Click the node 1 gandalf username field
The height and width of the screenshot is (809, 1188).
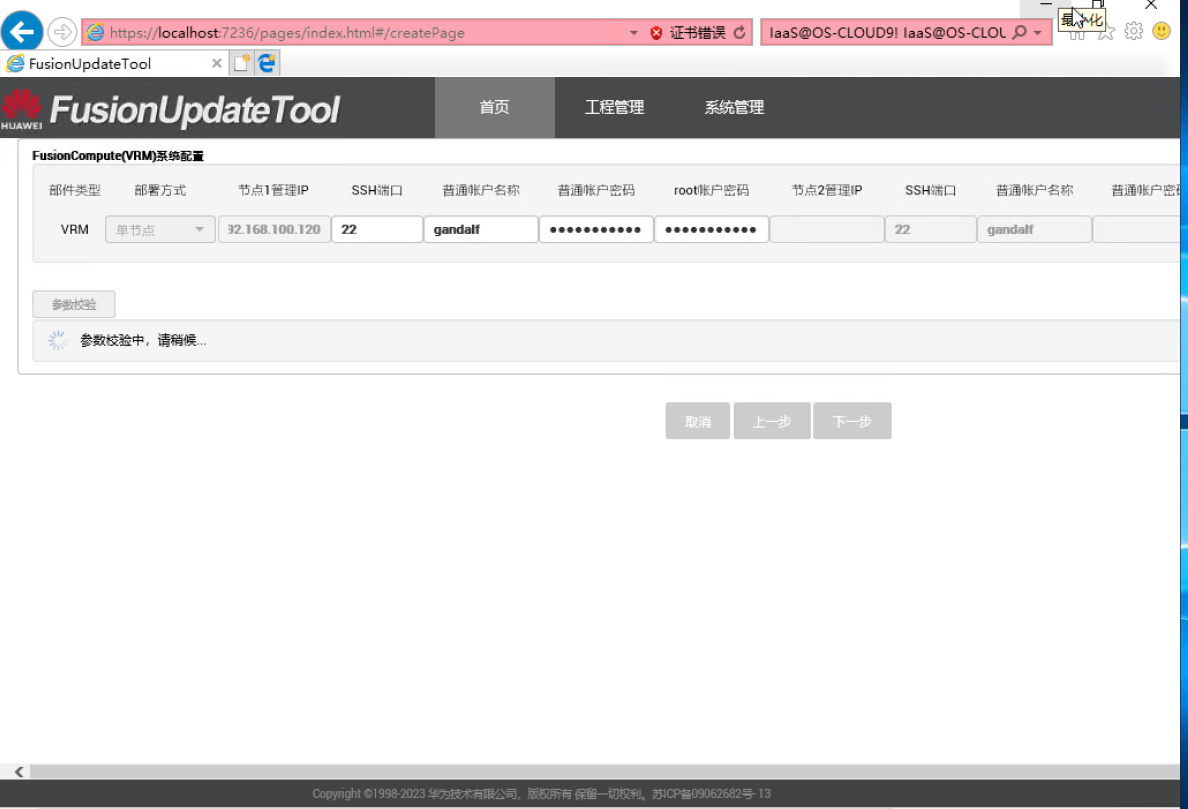tap(481, 230)
